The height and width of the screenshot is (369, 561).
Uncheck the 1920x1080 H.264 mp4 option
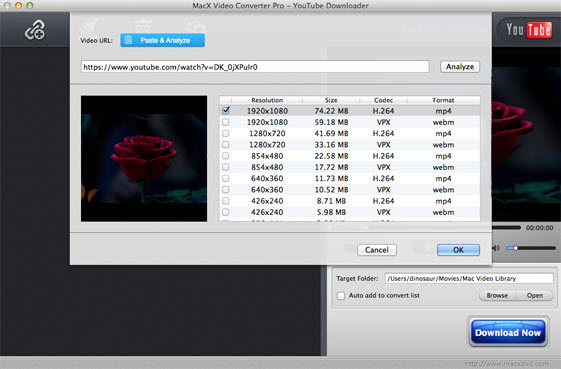[x=226, y=111]
